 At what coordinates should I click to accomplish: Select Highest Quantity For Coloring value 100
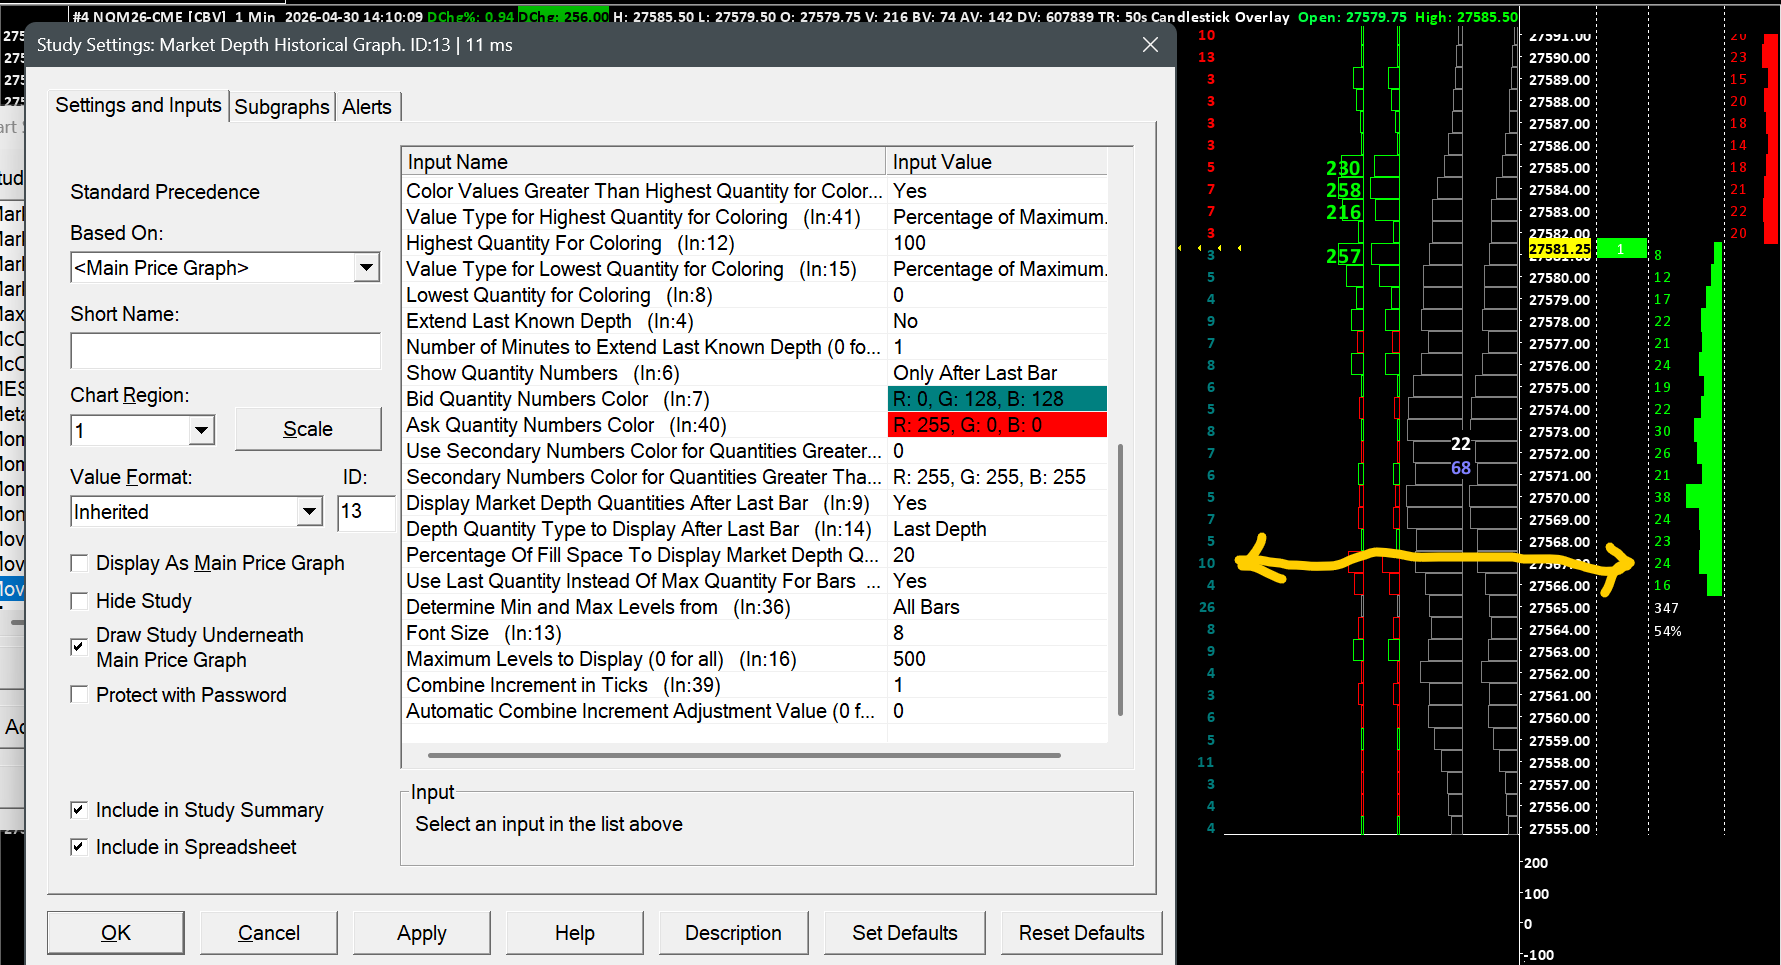pos(997,243)
